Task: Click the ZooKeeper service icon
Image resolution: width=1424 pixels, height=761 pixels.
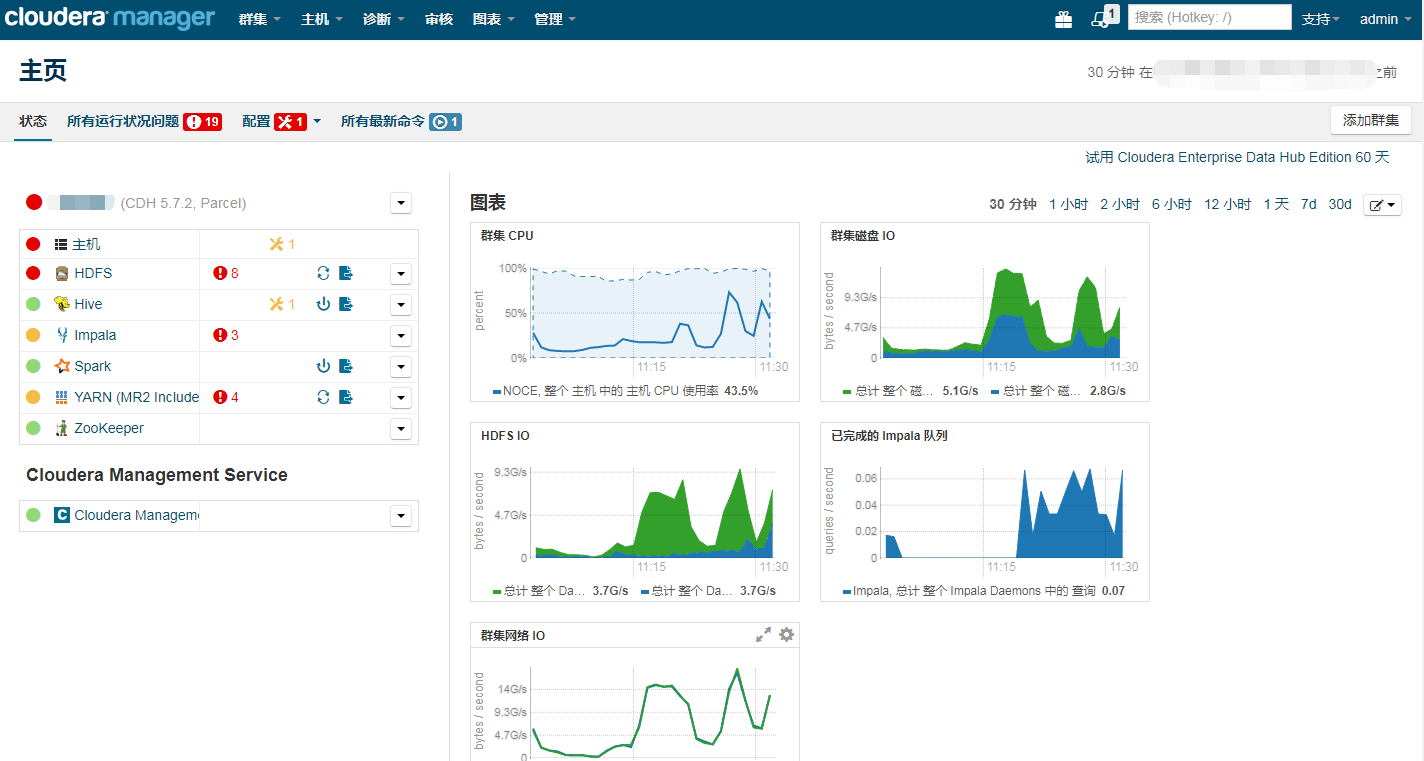Action: click(62, 428)
